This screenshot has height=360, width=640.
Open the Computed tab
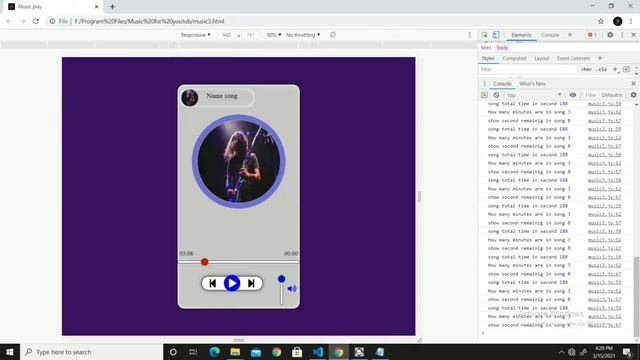pos(514,58)
